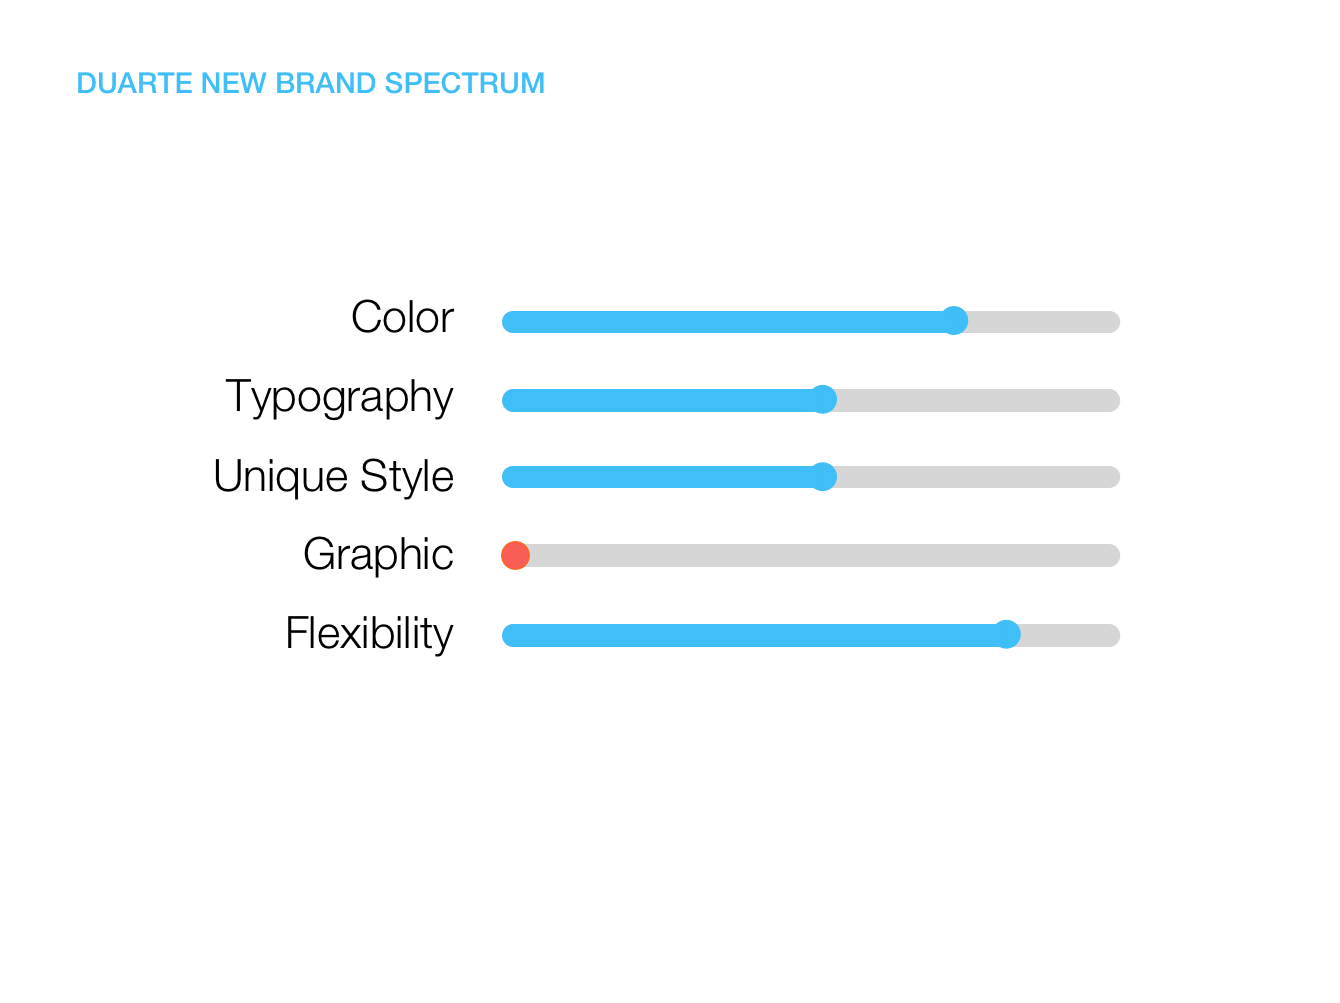Click the gray unfilled part of Color slider

(x=1044, y=322)
